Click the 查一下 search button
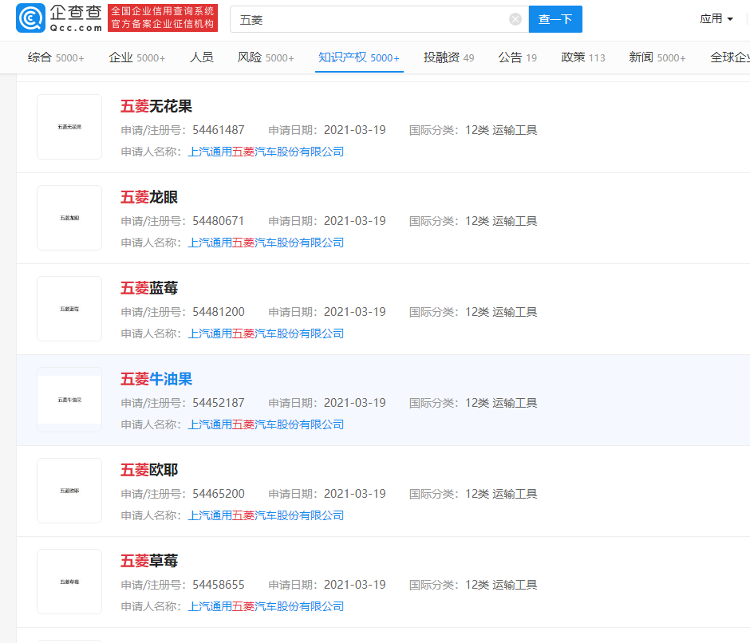This screenshot has width=750, height=643. [555, 19]
